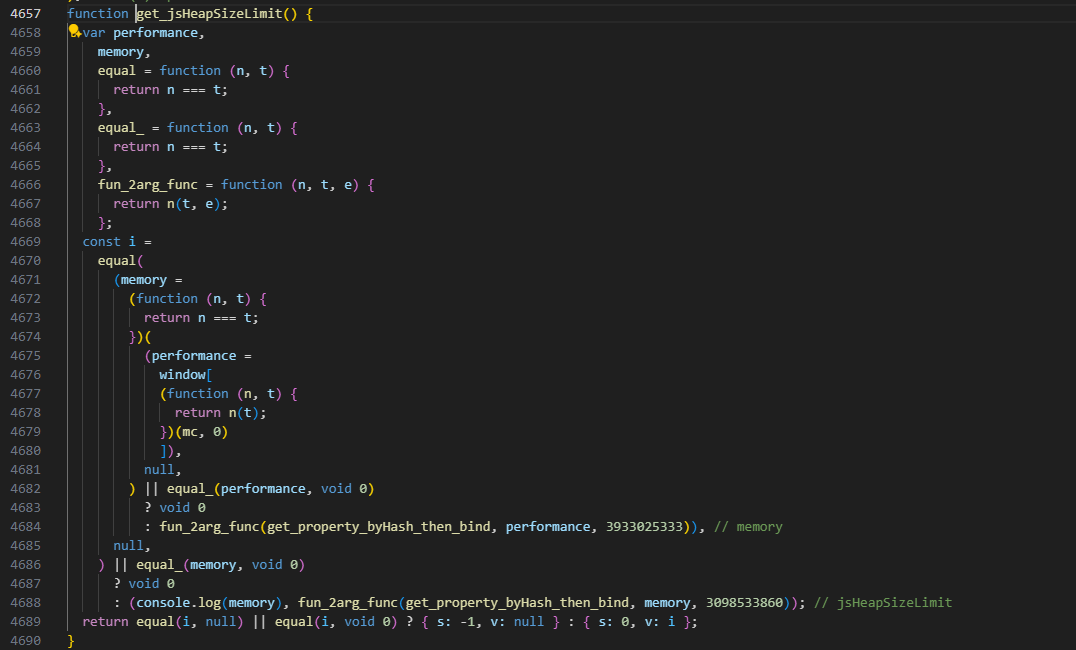Click the 'var' keyword on line 4658

pos(94,33)
